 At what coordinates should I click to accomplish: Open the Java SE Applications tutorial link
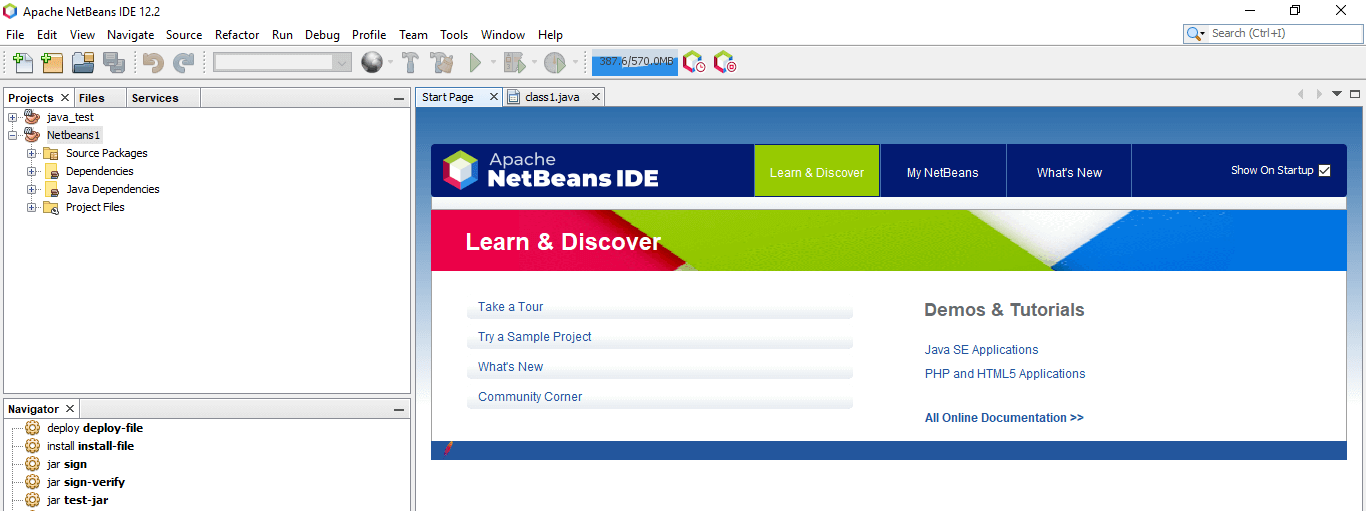click(981, 350)
